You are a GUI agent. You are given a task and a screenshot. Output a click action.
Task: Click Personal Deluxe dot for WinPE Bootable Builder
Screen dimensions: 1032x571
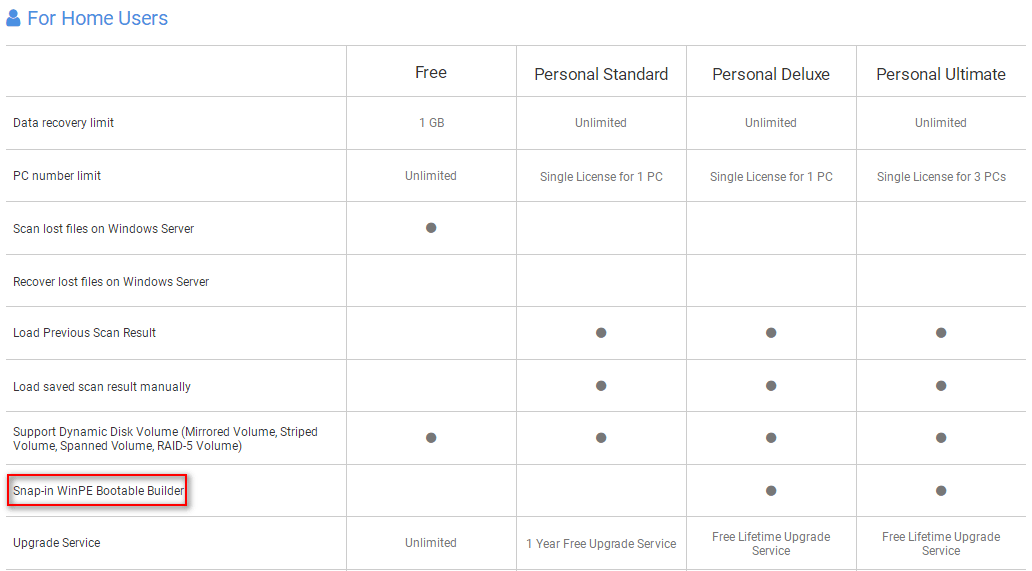(771, 491)
